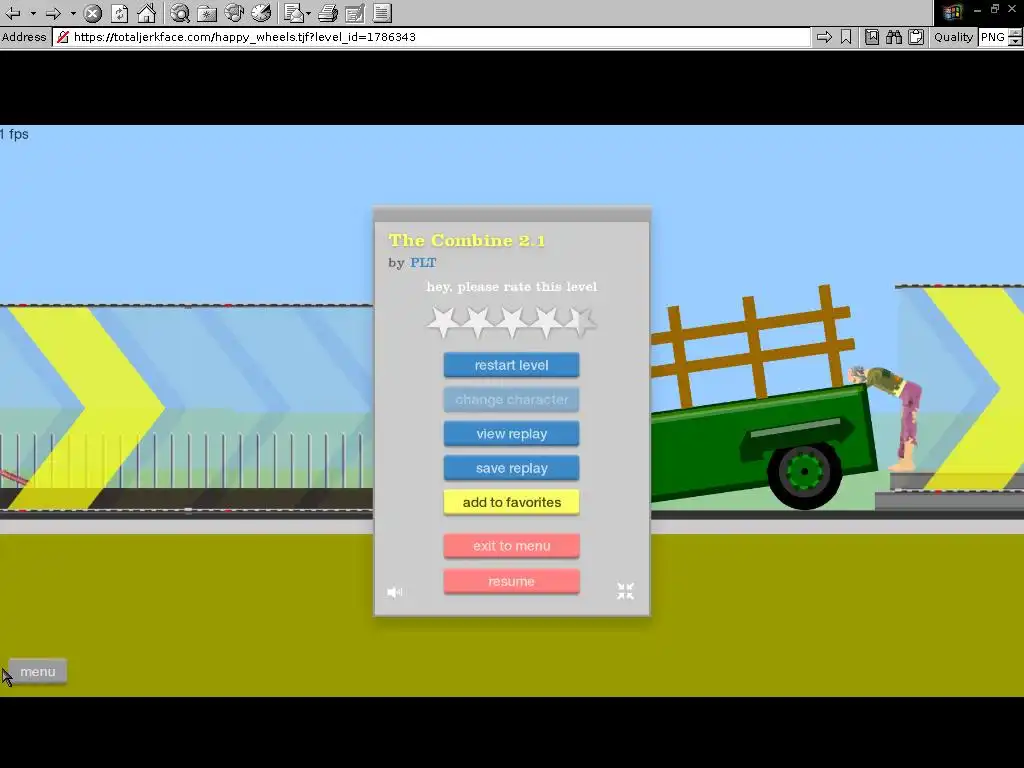
Task: Mute sound with the speaker icon
Action: (395, 592)
